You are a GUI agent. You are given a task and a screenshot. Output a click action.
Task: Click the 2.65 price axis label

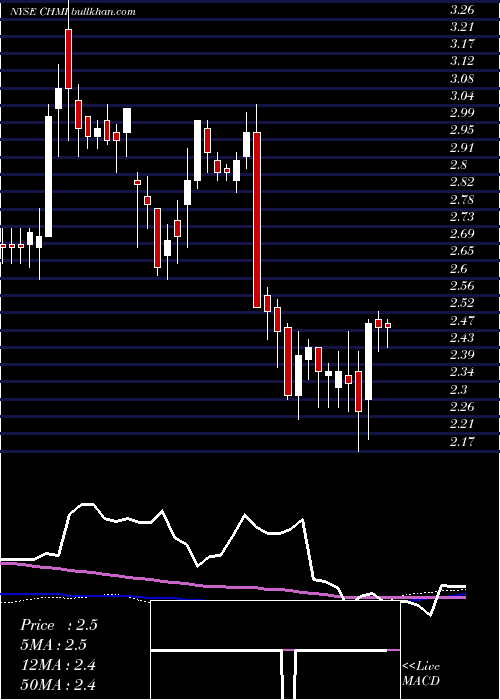(x=462, y=251)
